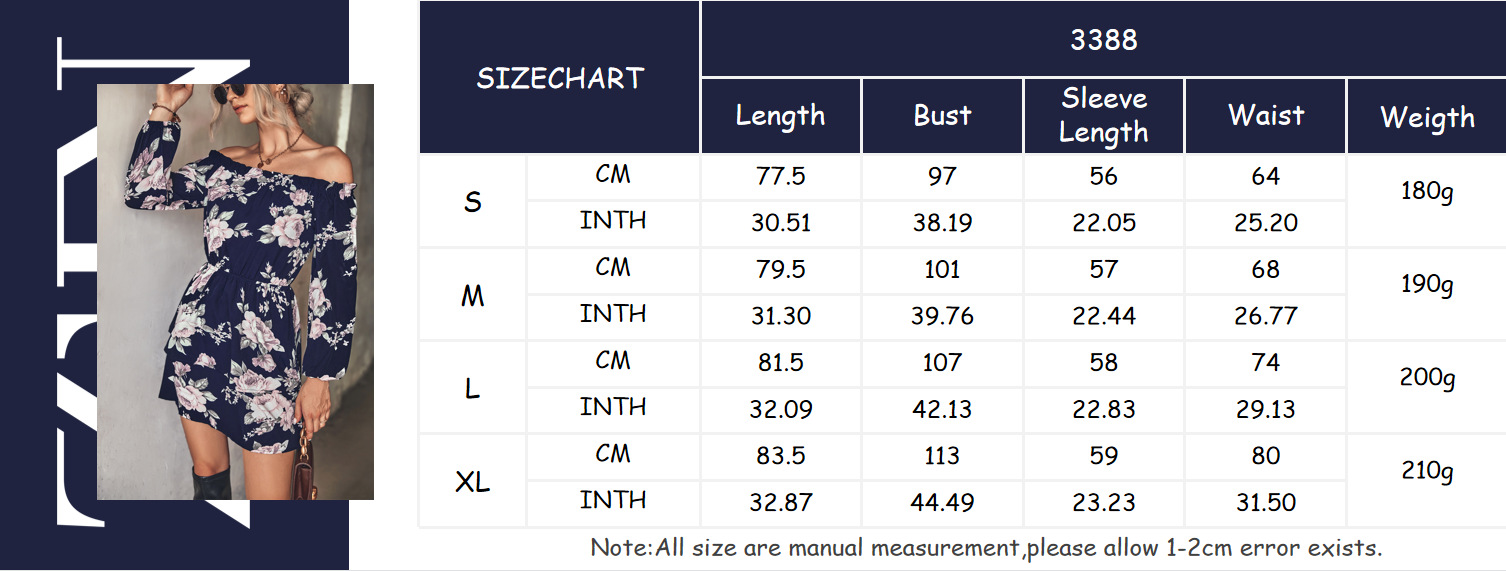Viewport: 1506px width, 571px height.
Task: Click the Waist column header
Action: (x=1266, y=116)
